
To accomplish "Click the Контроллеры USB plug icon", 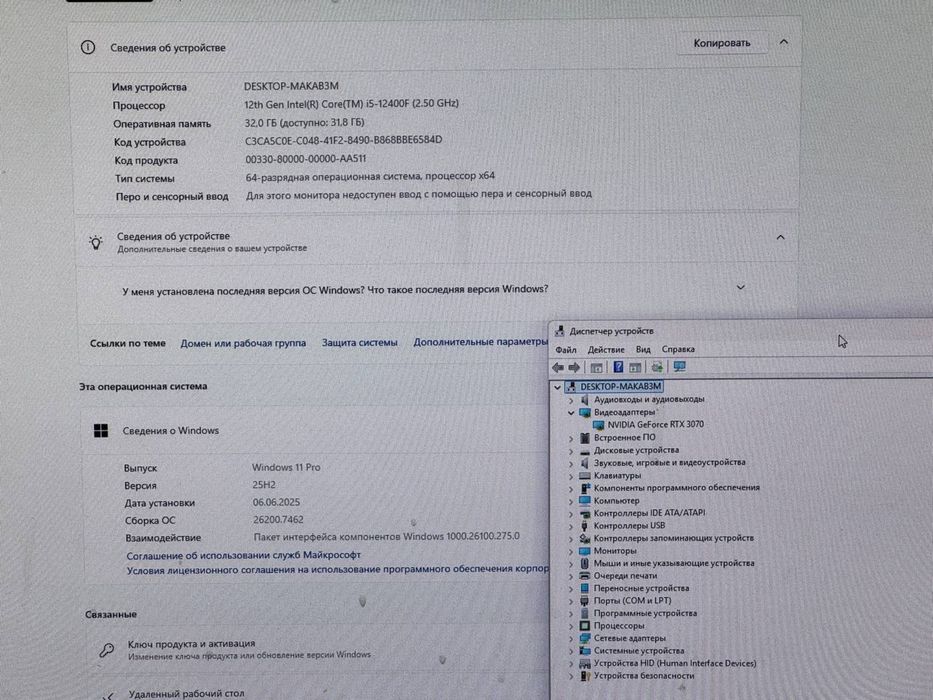I will click(585, 526).
